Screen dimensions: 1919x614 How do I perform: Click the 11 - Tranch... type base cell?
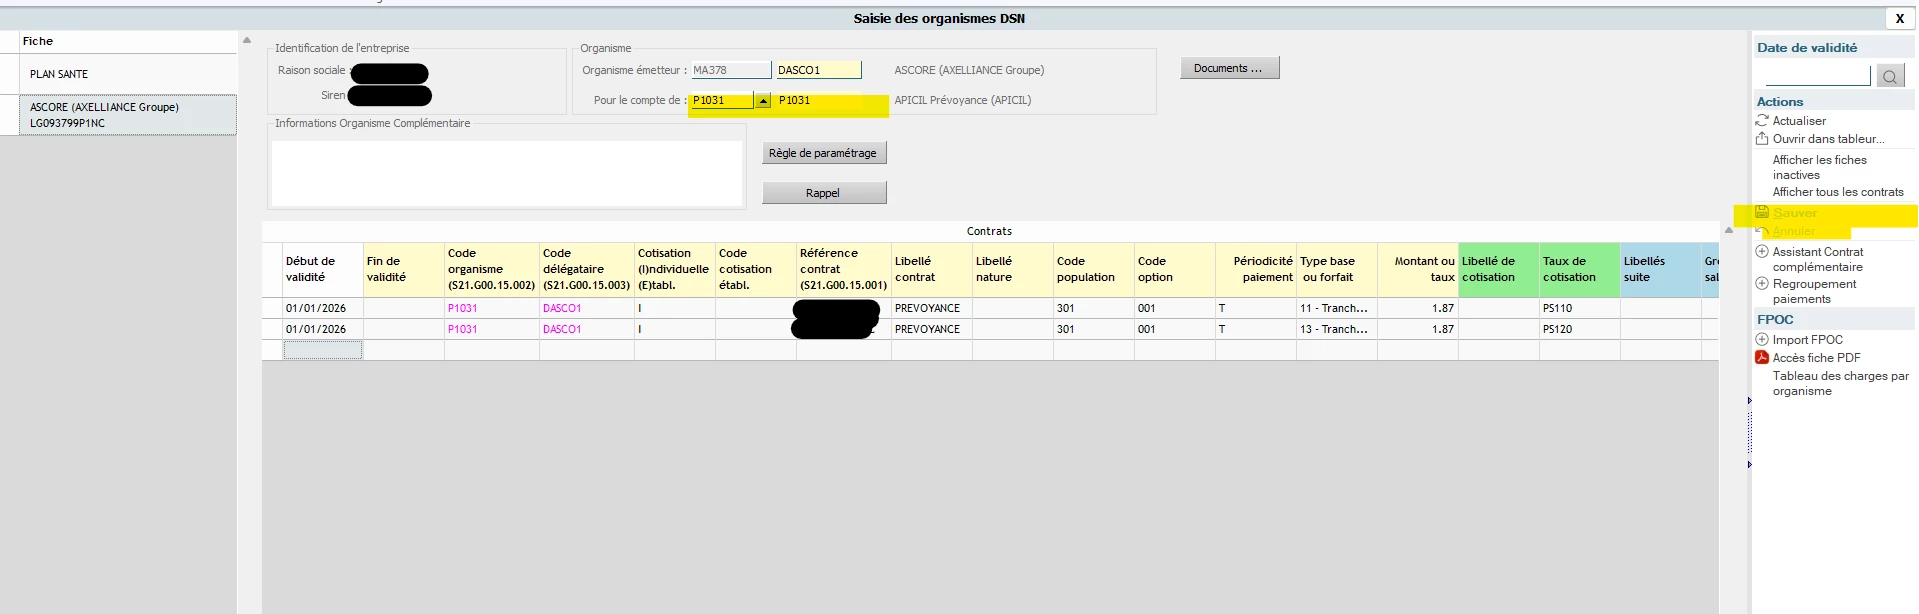pos(1337,308)
